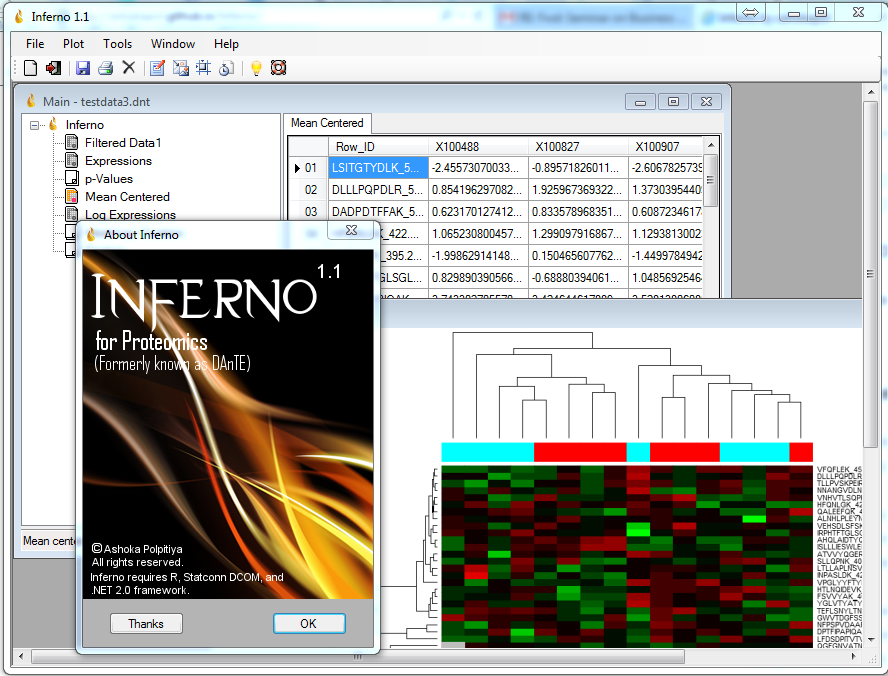The height and width of the screenshot is (676, 888).
Task: Click the narrow cyan block between red blocks
Action: click(x=638, y=452)
